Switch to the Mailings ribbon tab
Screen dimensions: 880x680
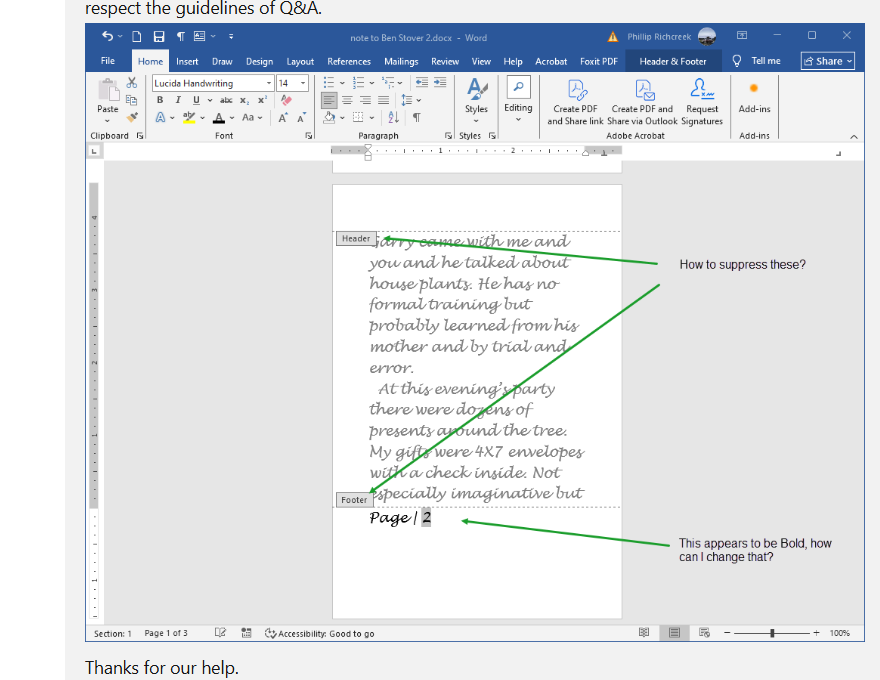pos(401,60)
